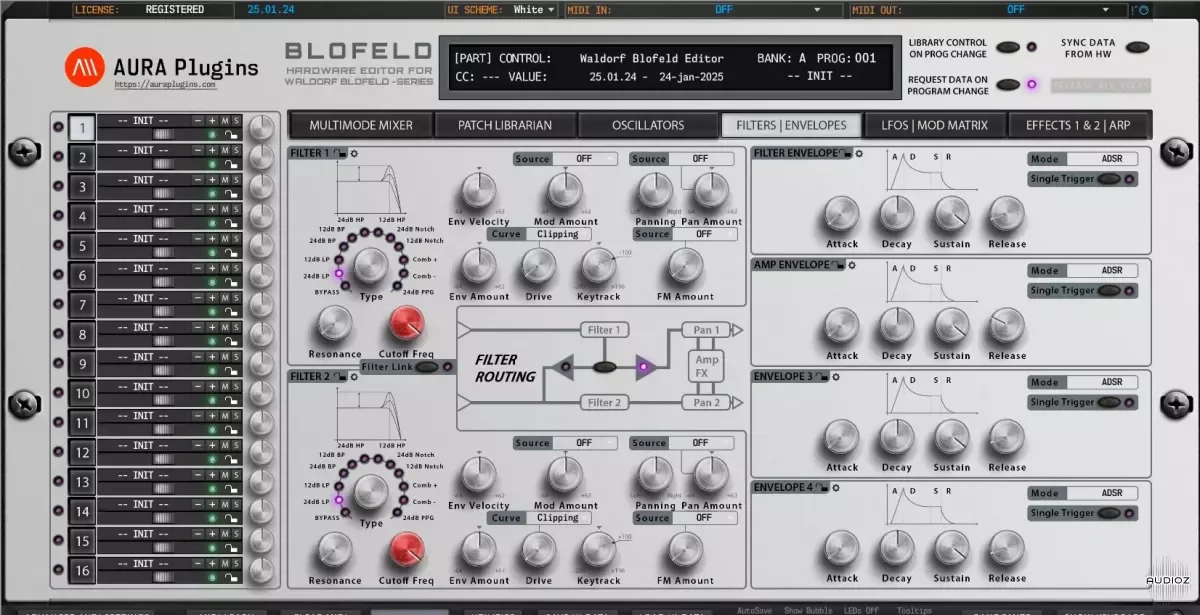The width and height of the screenshot is (1200, 615).
Task: Click the minus icon on part 7 row
Action: (x=198, y=298)
